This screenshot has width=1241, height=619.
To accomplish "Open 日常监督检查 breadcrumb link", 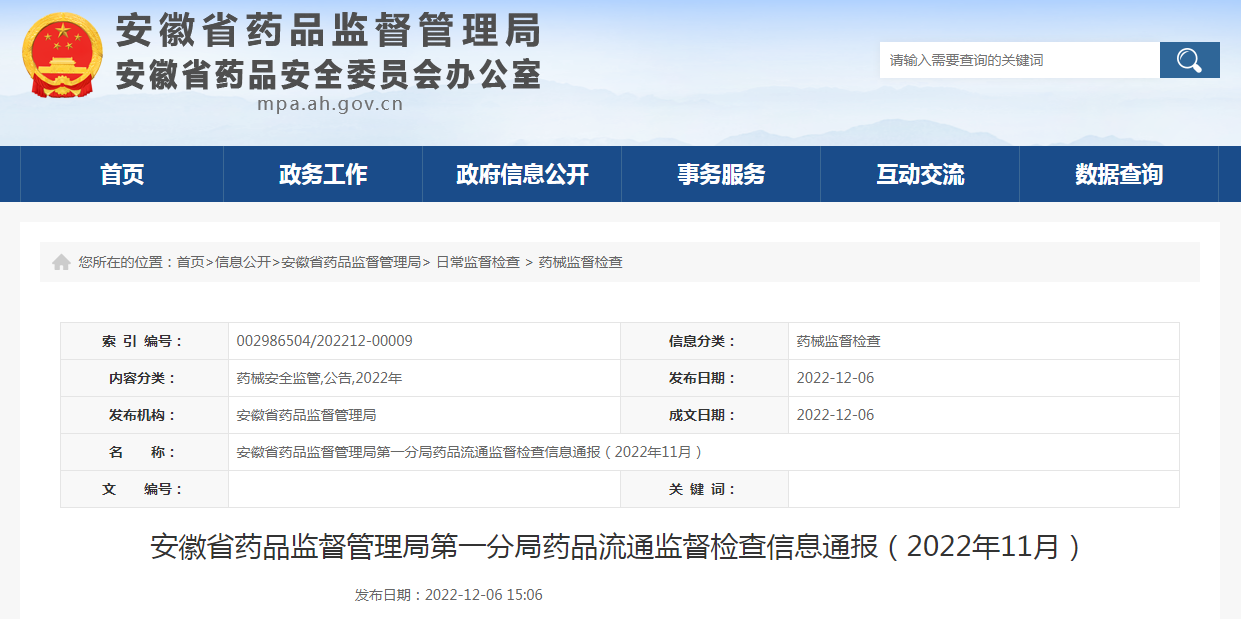I will pyautogui.click(x=477, y=262).
